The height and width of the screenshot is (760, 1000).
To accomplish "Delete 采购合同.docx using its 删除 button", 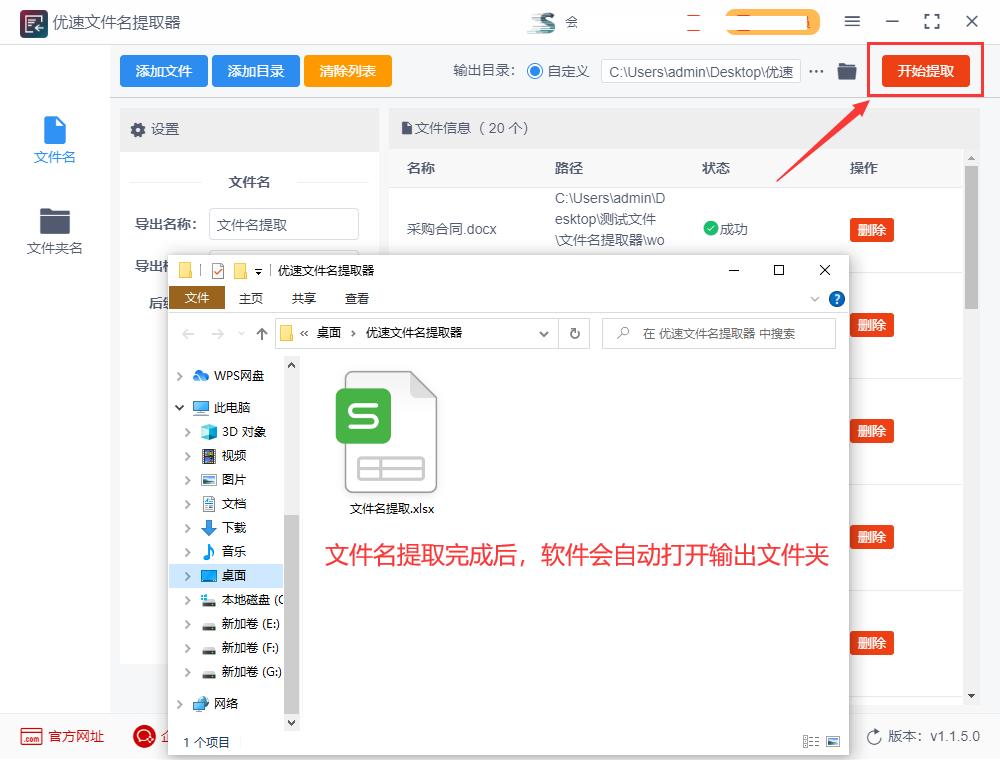I will [x=871, y=229].
